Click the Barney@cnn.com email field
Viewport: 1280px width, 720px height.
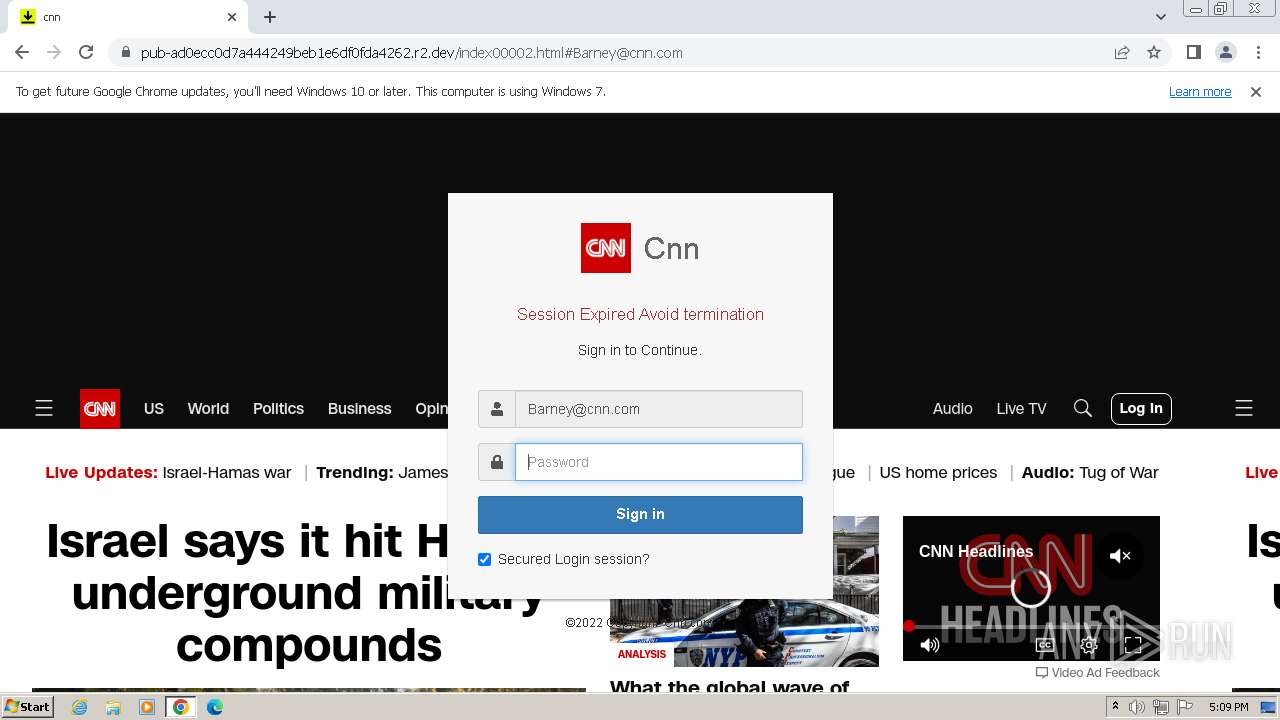[x=658, y=409]
